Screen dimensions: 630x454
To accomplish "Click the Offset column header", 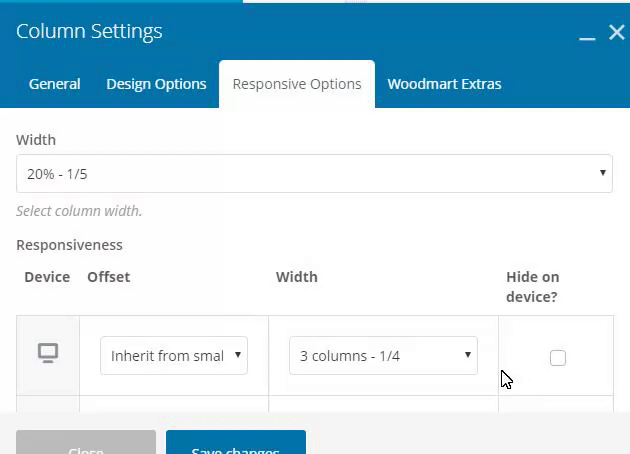I will click(x=108, y=277).
